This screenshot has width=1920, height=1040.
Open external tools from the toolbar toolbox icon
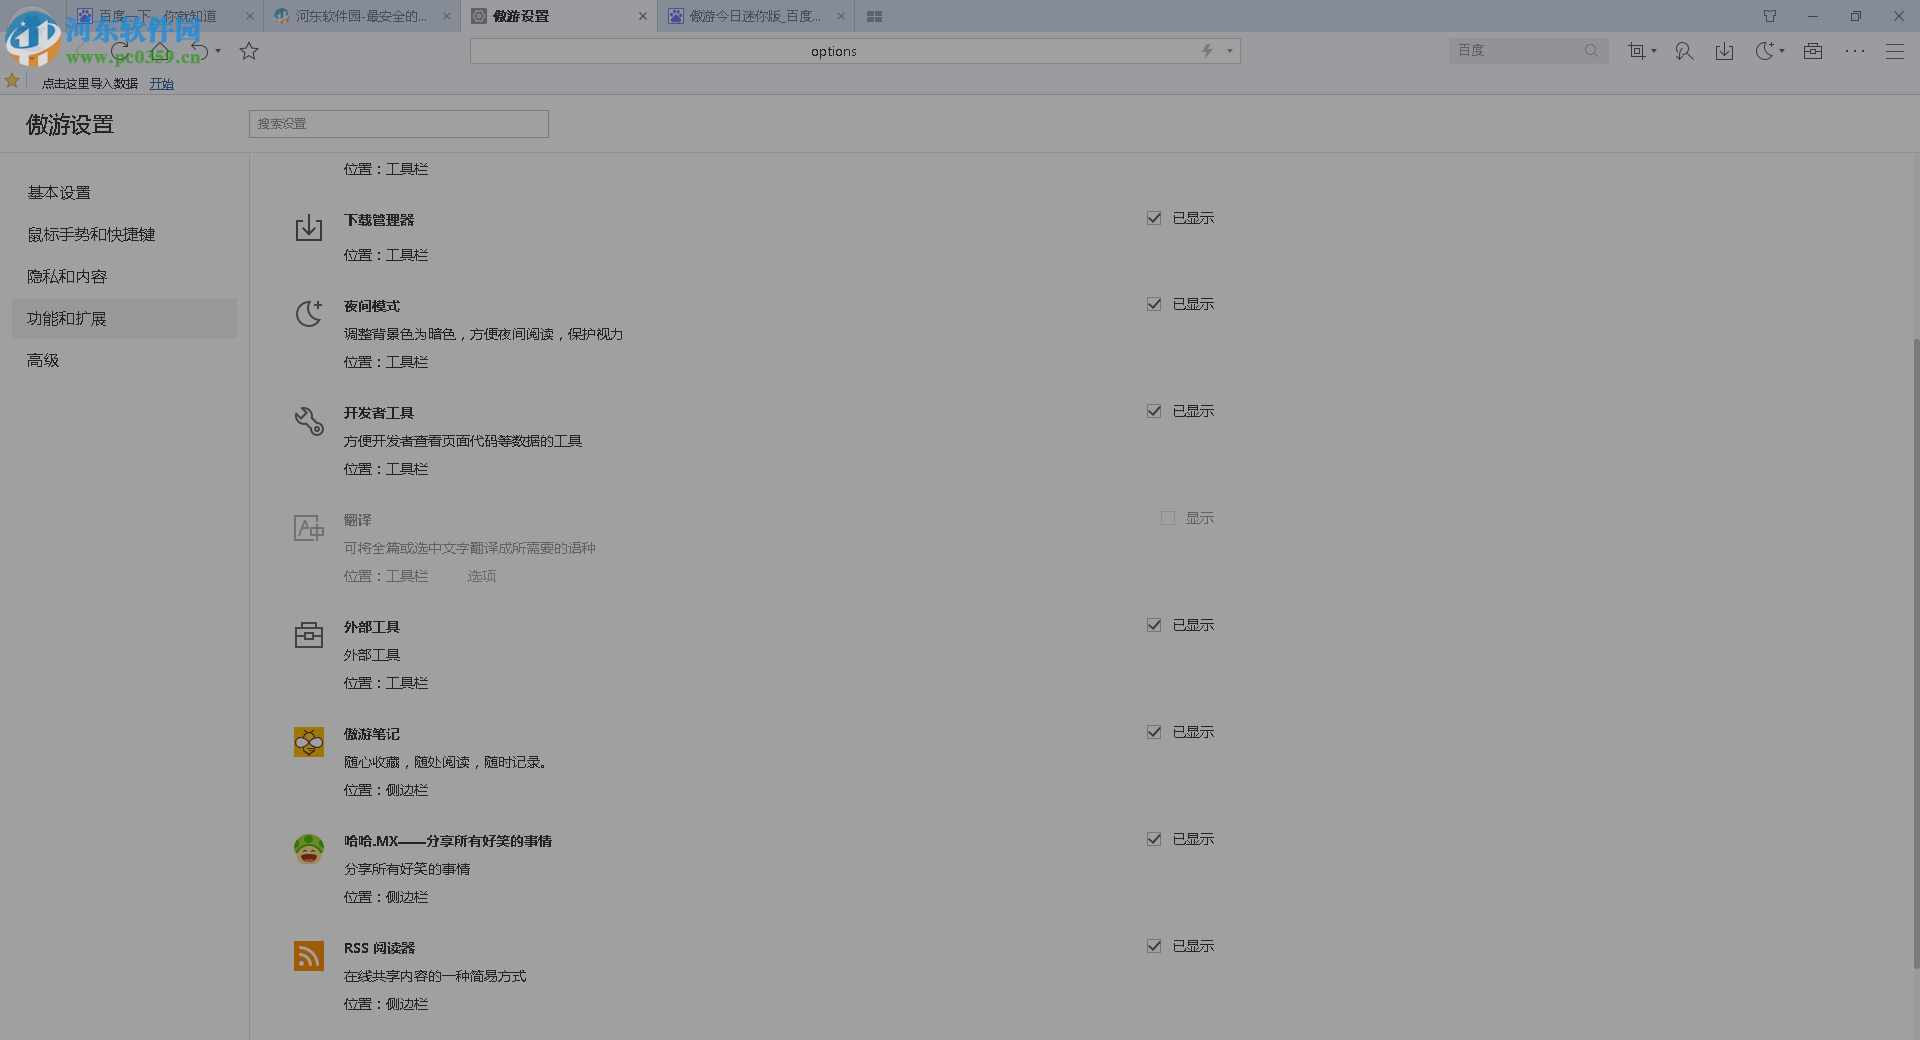point(1813,51)
